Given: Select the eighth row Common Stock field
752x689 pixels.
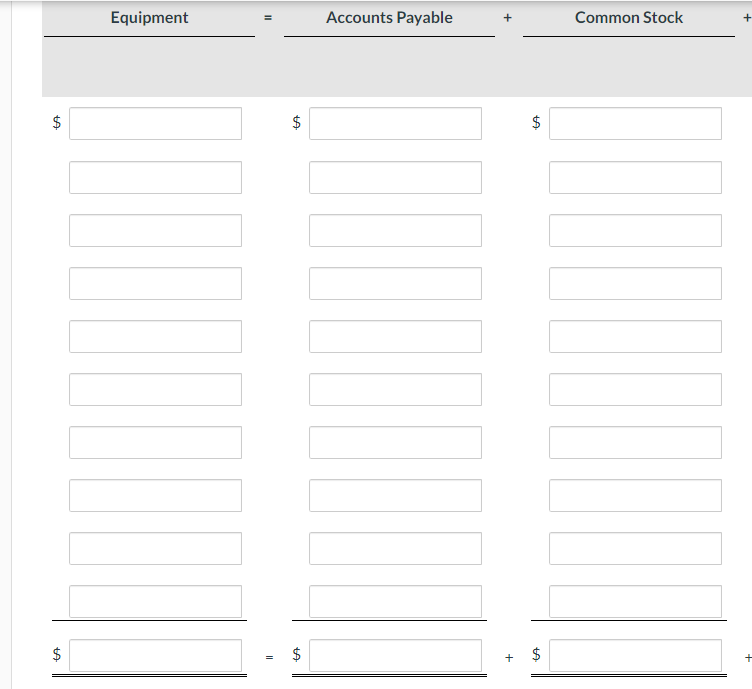Looking at the screenshot, I should pyautogui.click(x=635, y=495).
